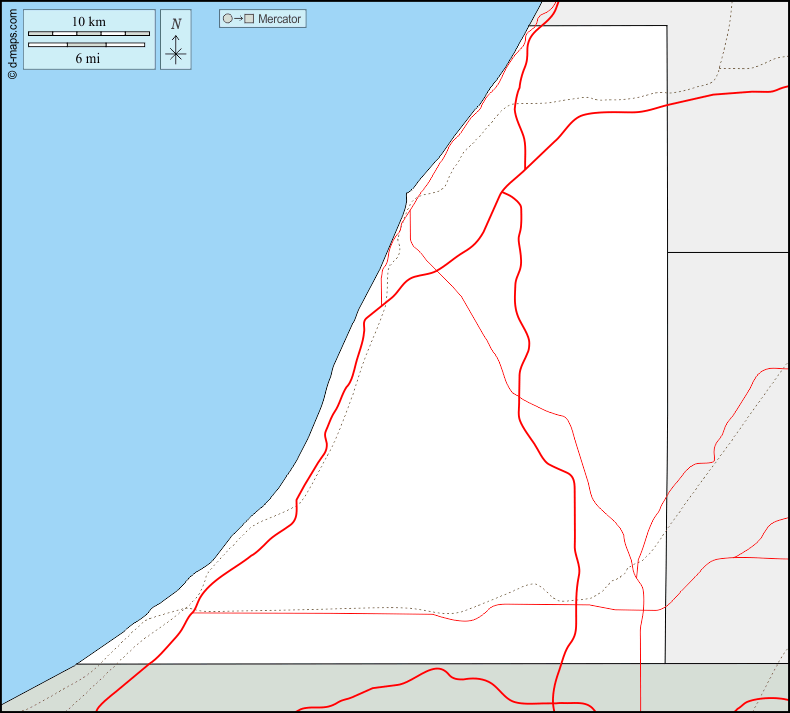
Task: Click the 10 km scale label
Action: [x=89, y=22]
